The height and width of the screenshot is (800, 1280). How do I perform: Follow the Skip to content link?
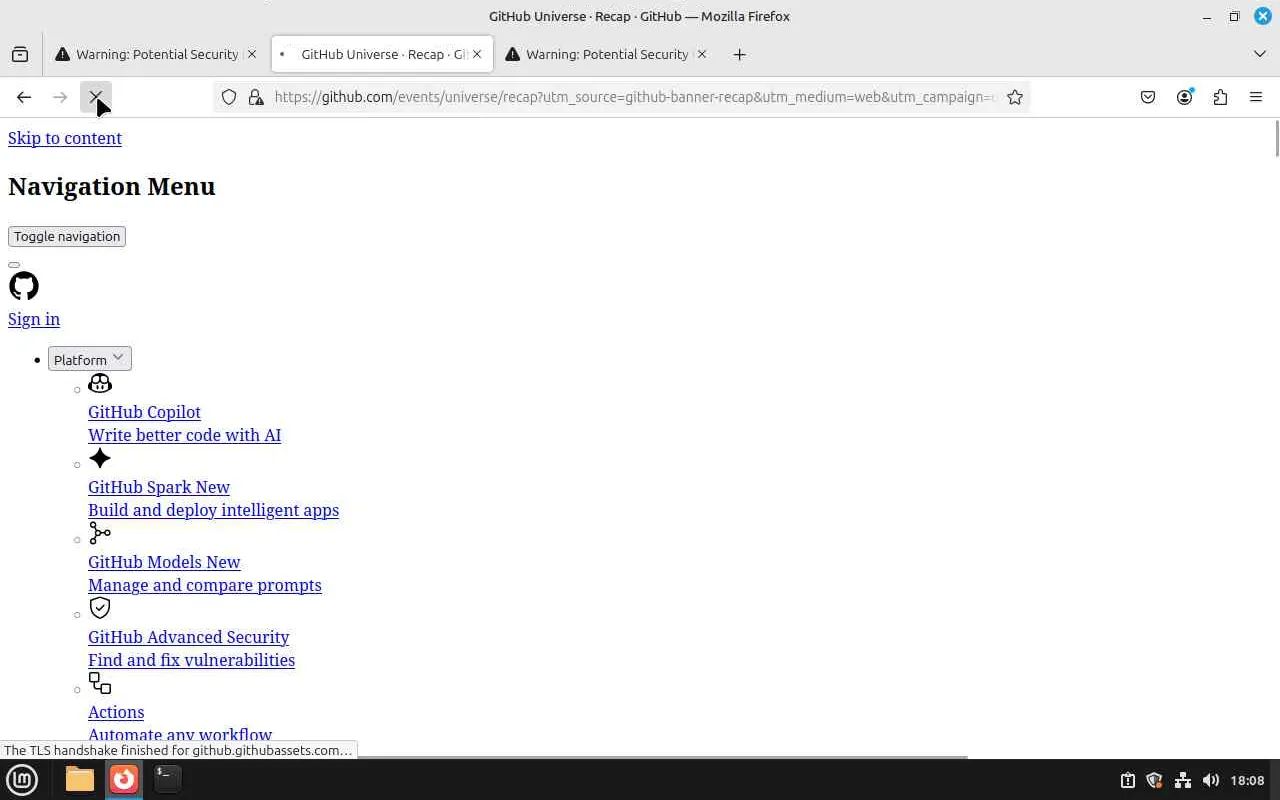click(x=65, y=138)
